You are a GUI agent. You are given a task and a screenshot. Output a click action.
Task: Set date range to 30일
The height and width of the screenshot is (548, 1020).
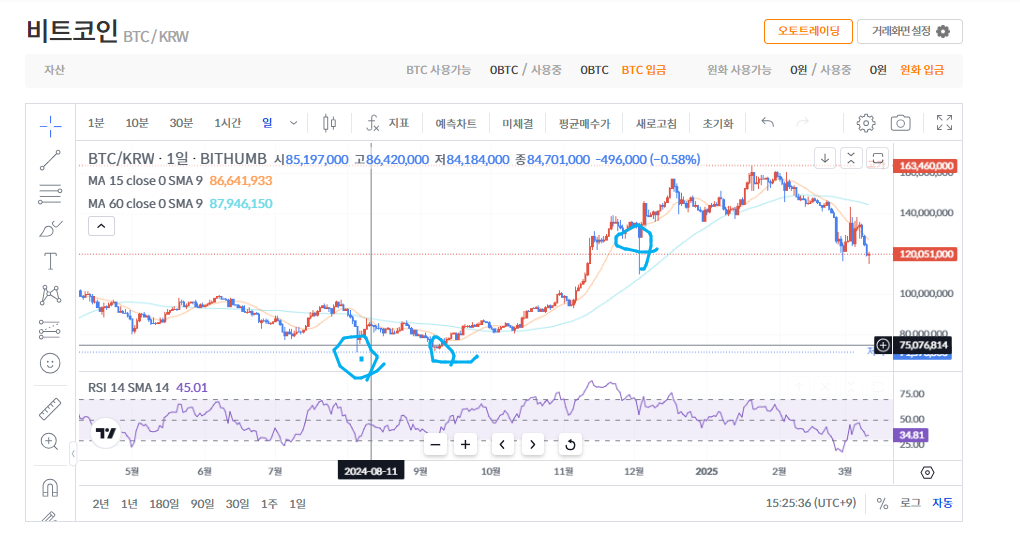pos(237,504)
